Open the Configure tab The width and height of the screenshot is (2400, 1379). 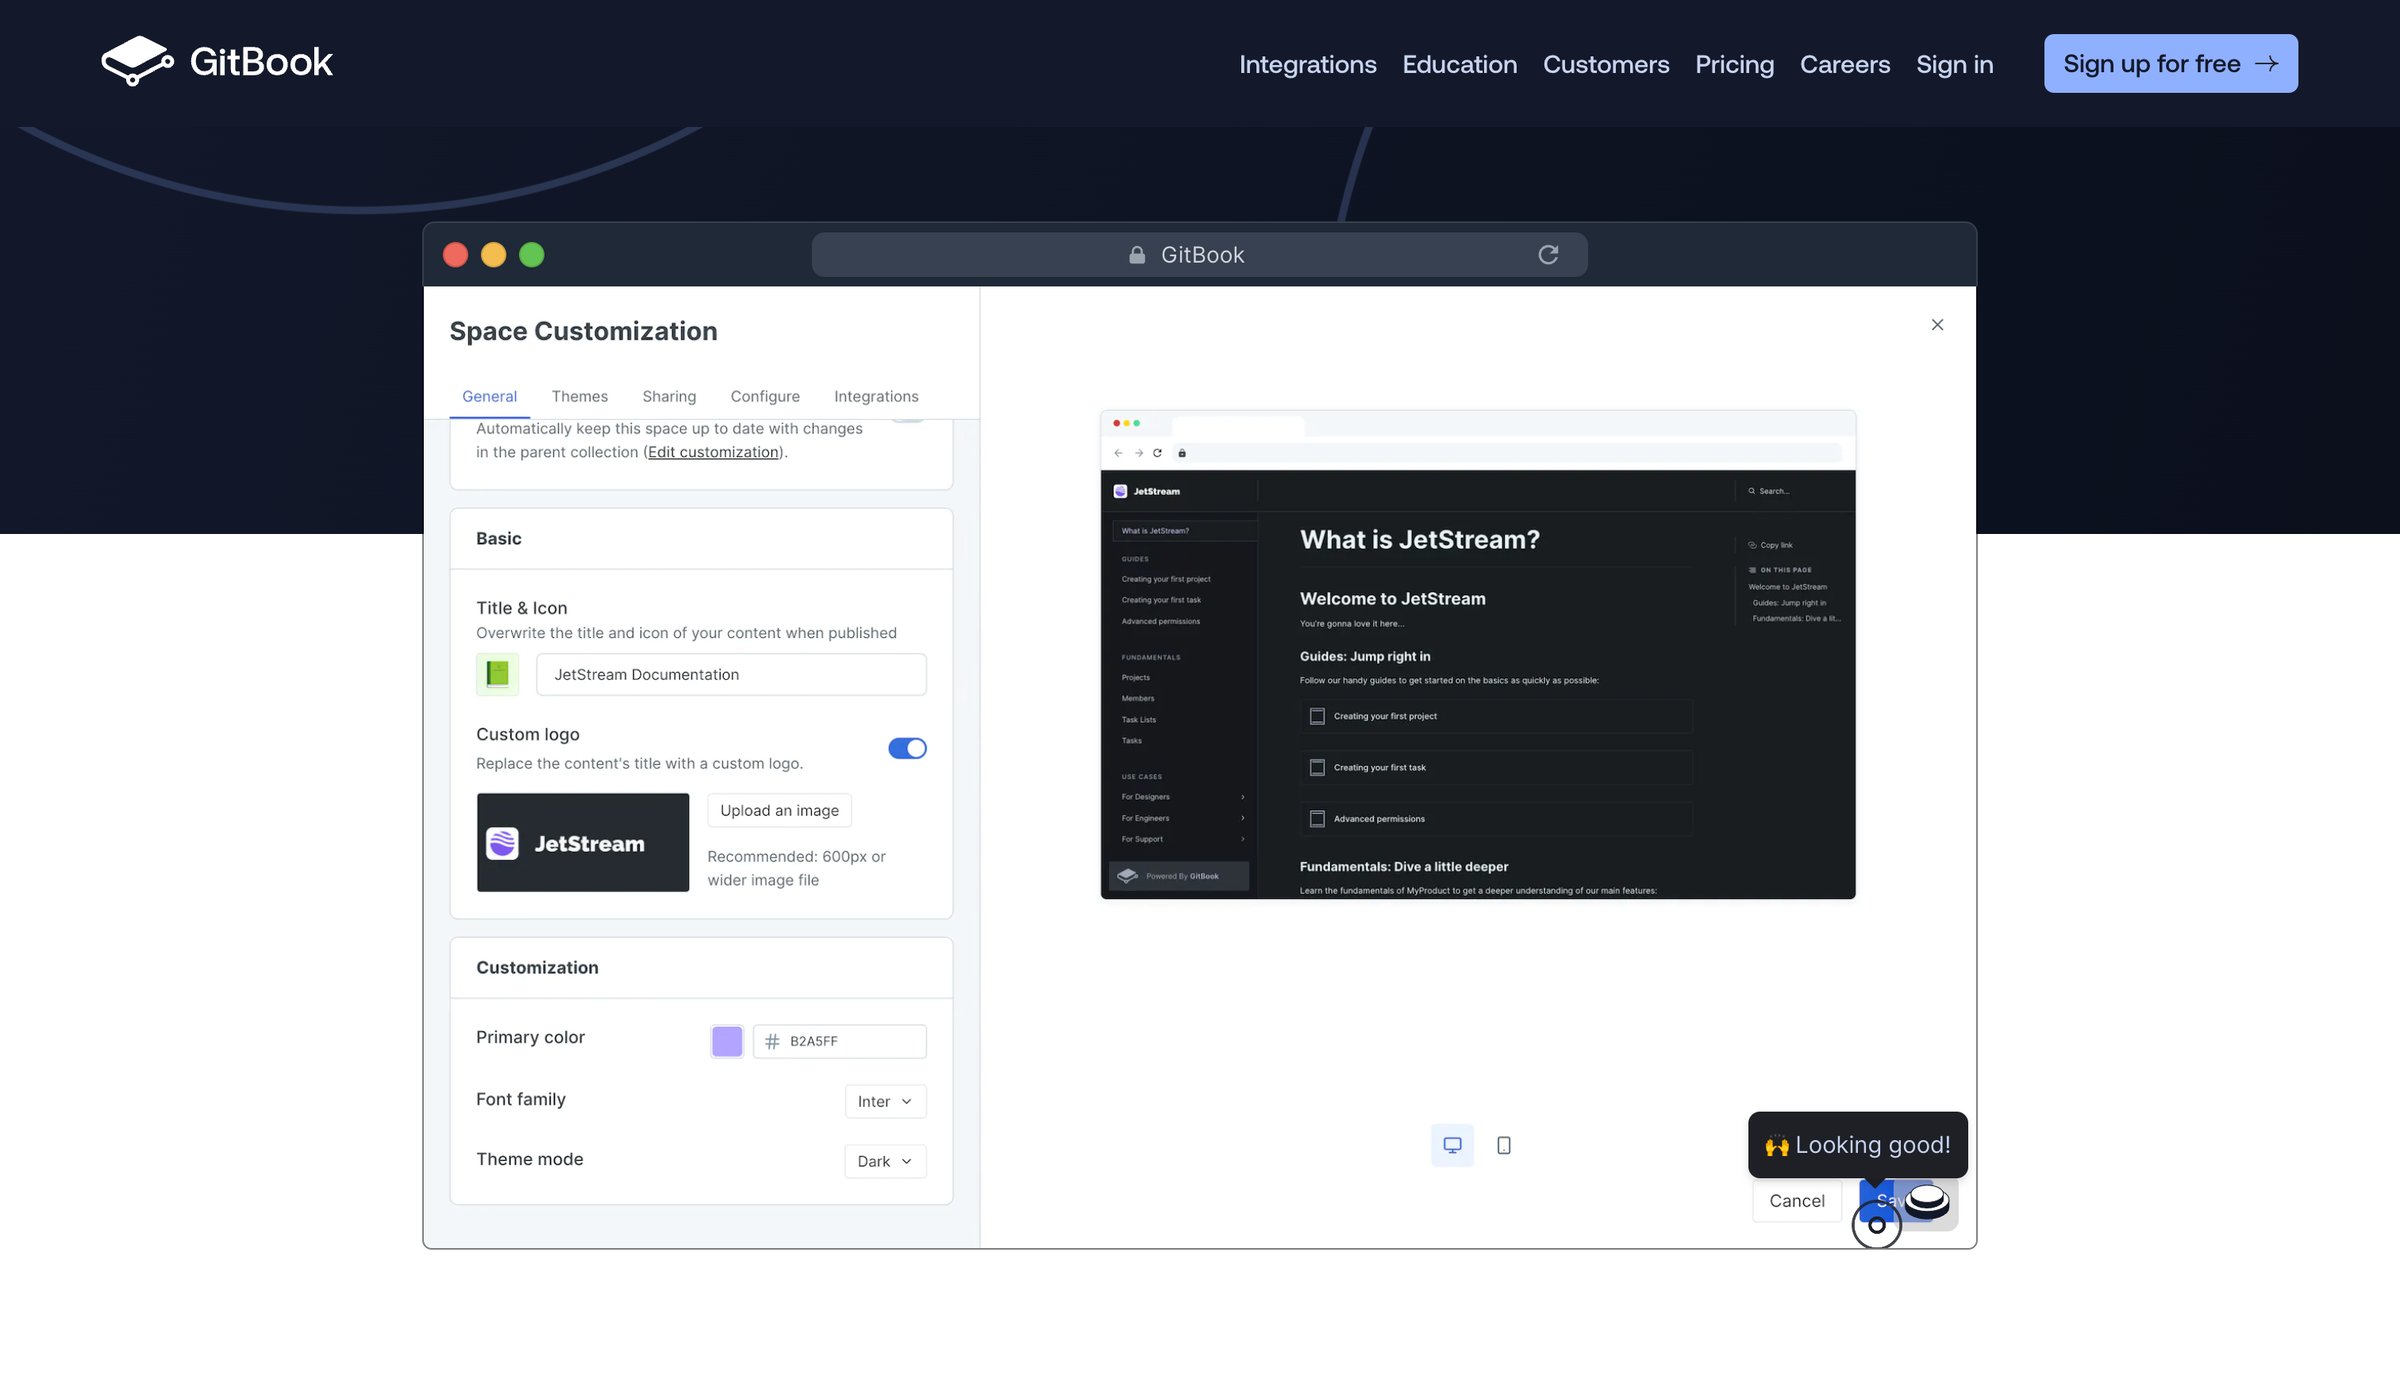coord(765,396)
